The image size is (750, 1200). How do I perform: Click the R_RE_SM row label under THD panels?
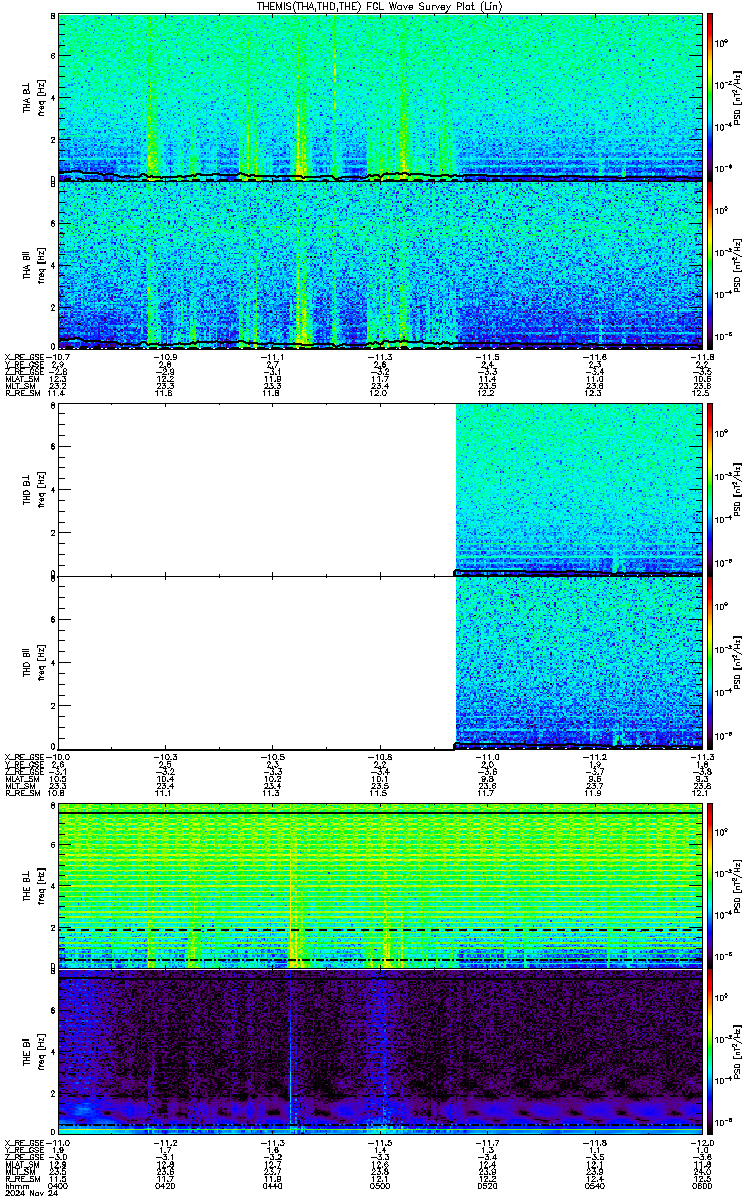click(x=22, y=793)
